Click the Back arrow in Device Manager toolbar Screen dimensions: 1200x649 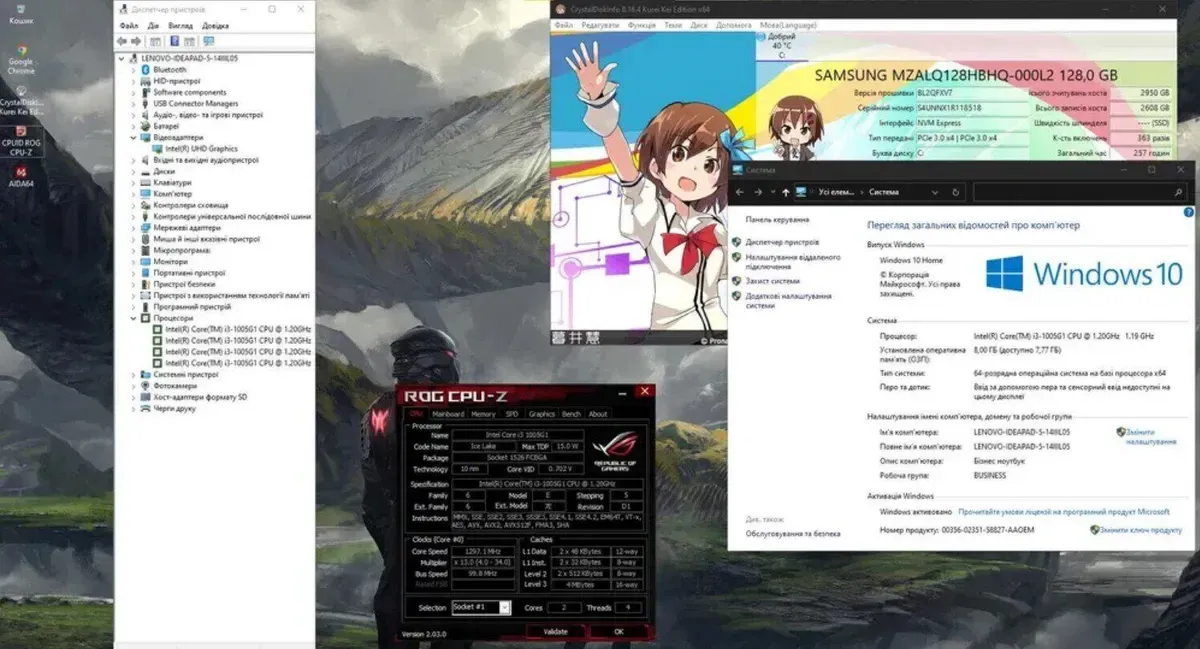click(122, 41)
